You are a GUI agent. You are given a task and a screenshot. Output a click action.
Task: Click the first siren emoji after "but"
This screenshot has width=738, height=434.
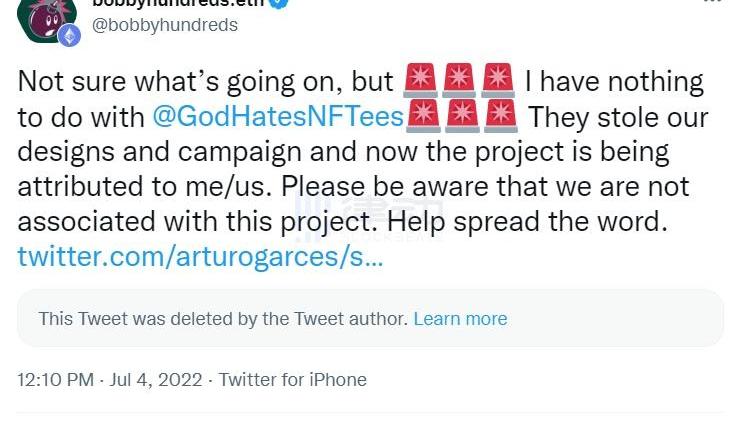419,81
